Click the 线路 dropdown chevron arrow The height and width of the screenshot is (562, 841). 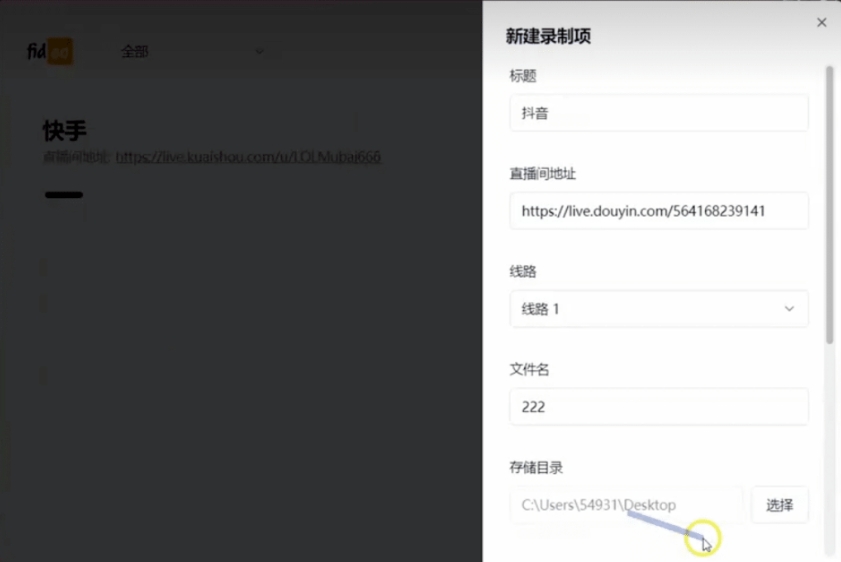789,309
